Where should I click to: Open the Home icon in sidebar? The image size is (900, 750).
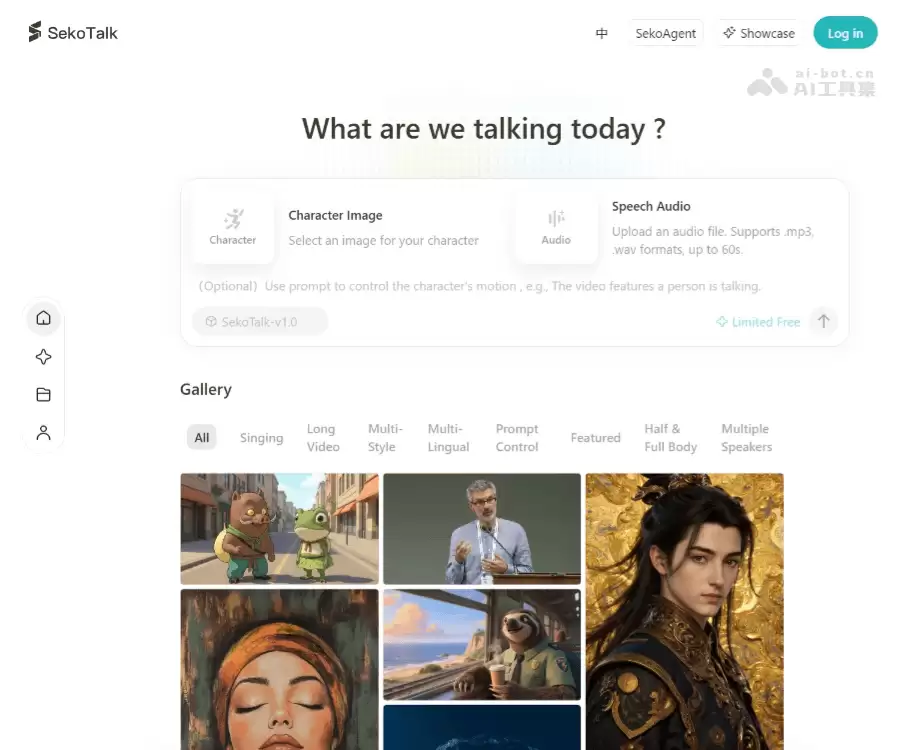pyautogui.click(x=44, y=318)
